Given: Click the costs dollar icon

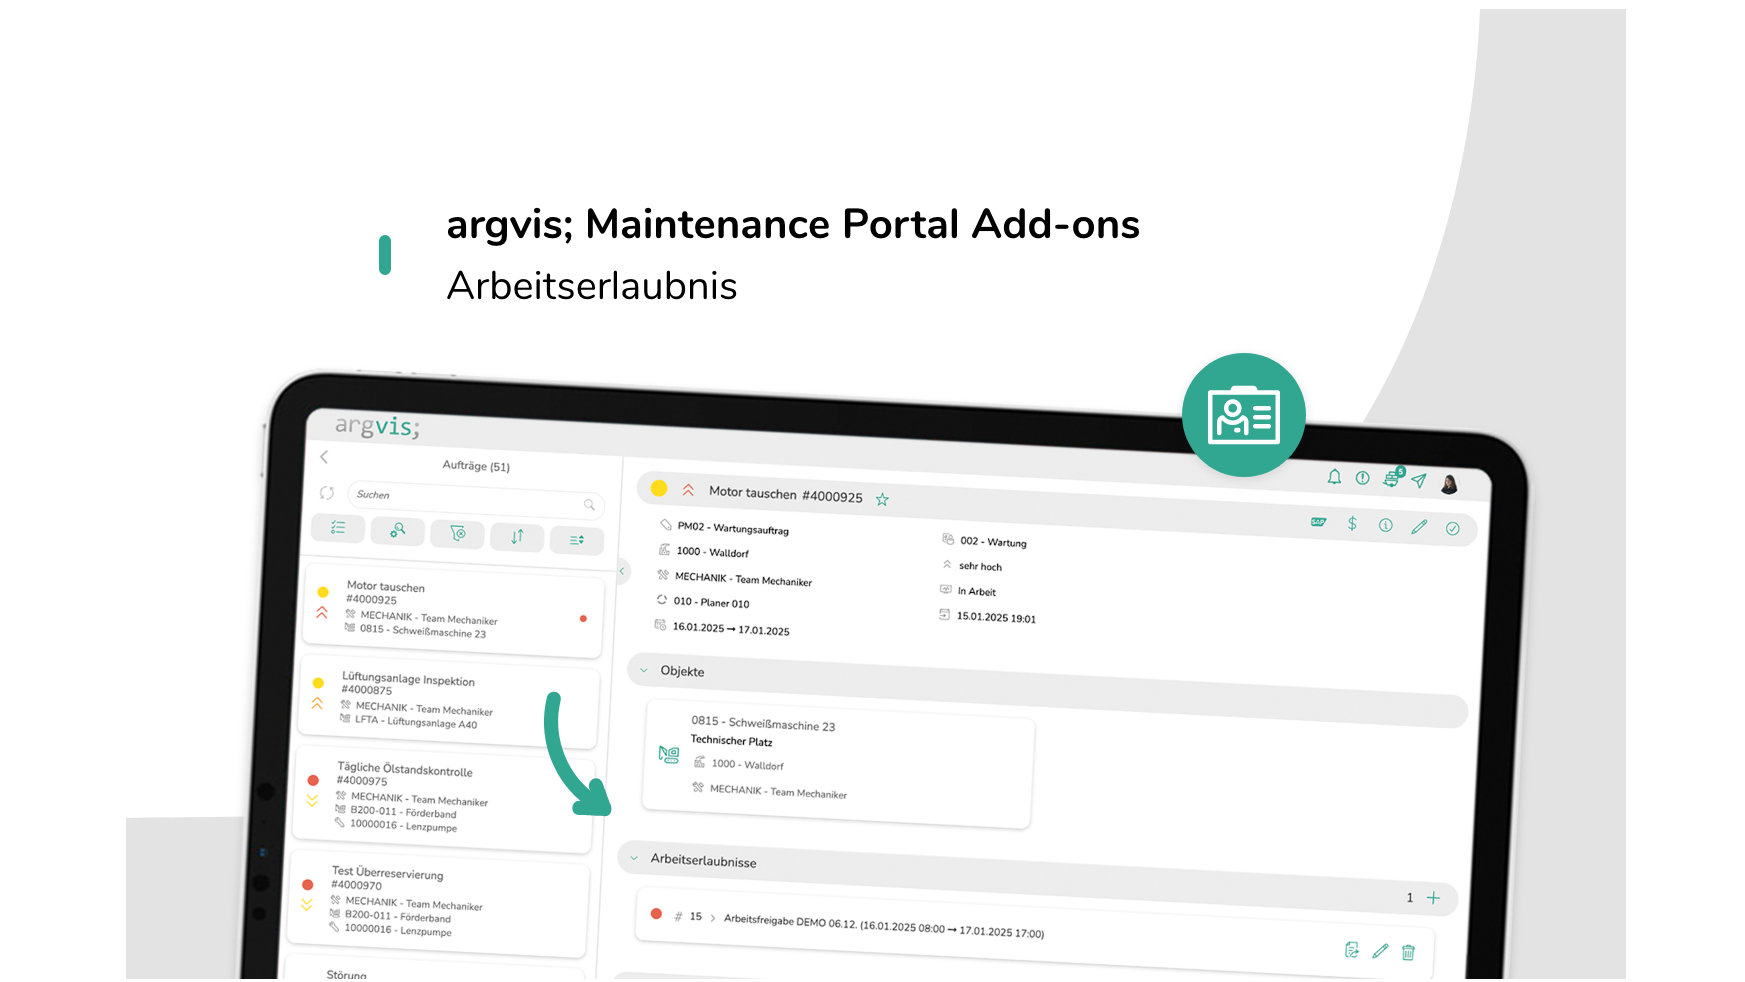Looking at the screenshot, I should (x=1352, y=525).
